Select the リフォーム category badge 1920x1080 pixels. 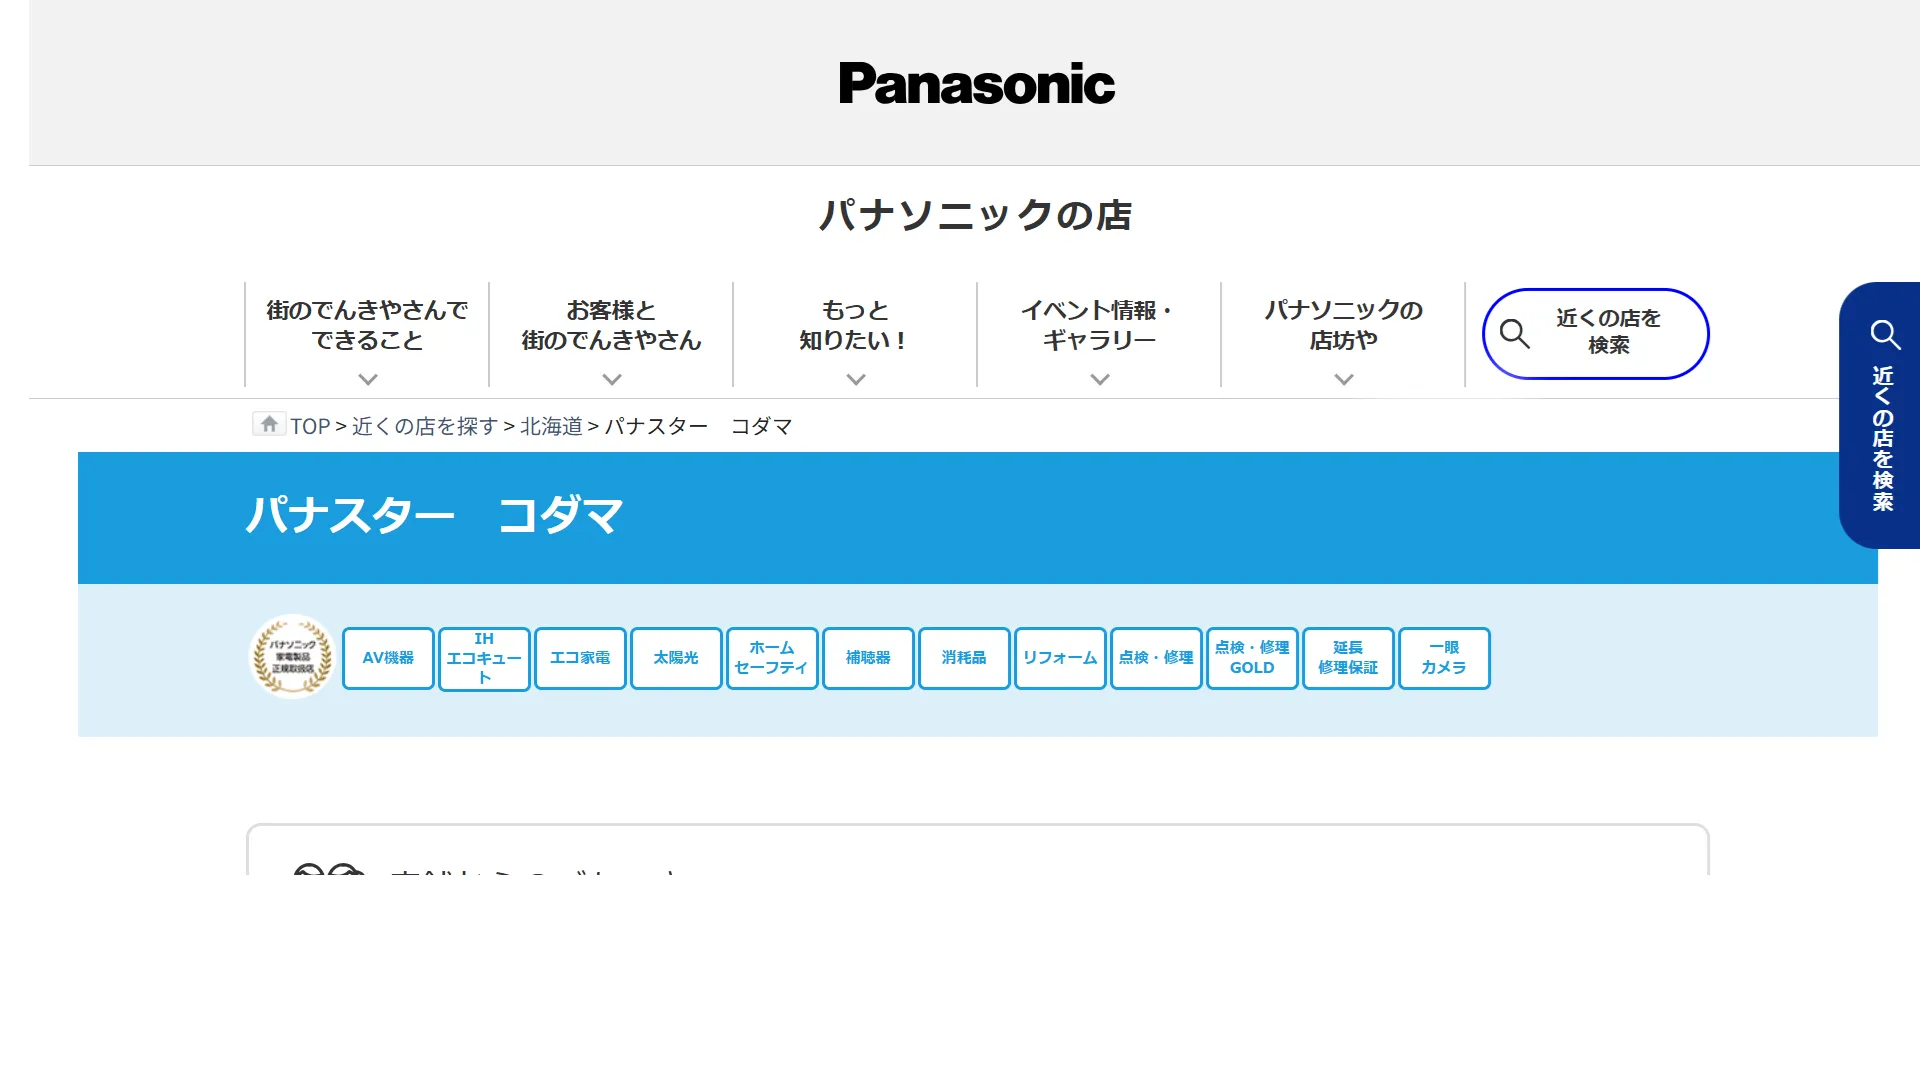(x=1060, y=658)
